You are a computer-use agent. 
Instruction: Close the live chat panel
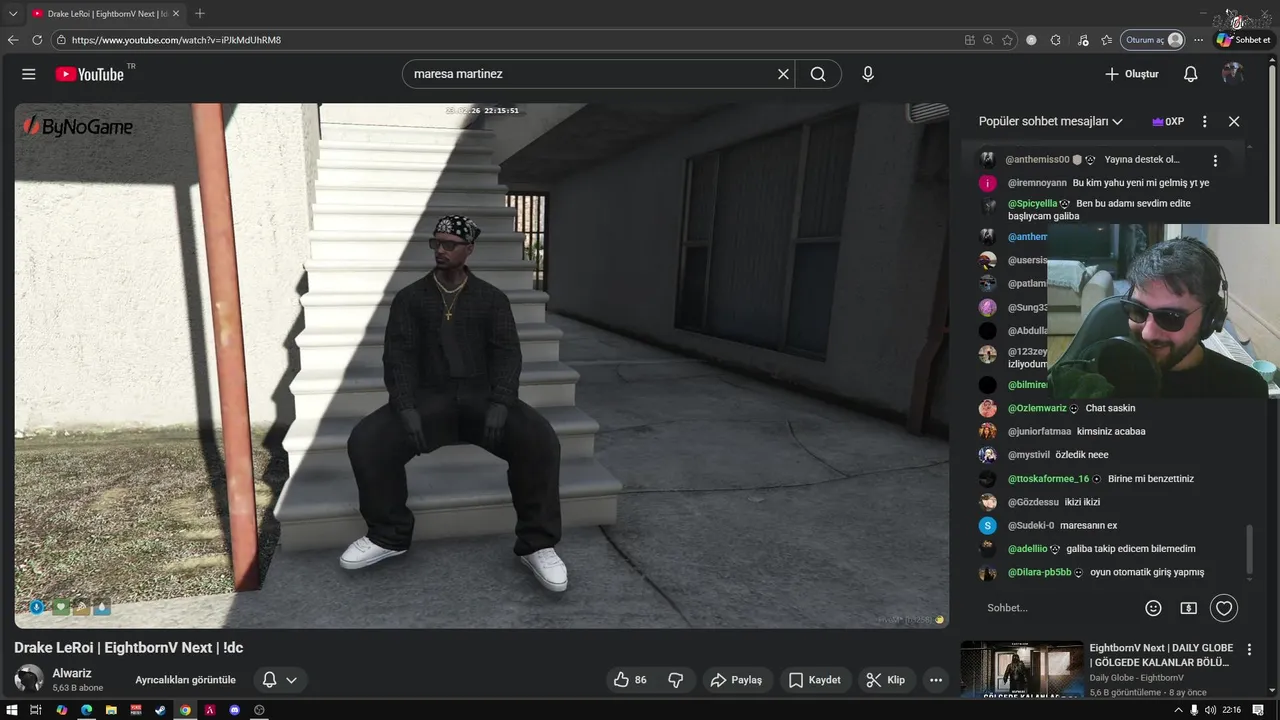(x=1234, y=121)
